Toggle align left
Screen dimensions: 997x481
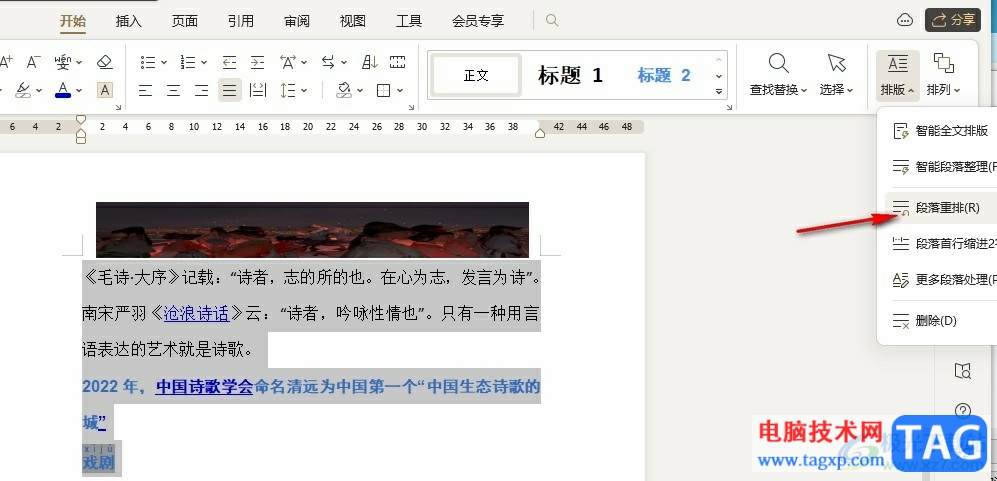click(x=146, y=90)
